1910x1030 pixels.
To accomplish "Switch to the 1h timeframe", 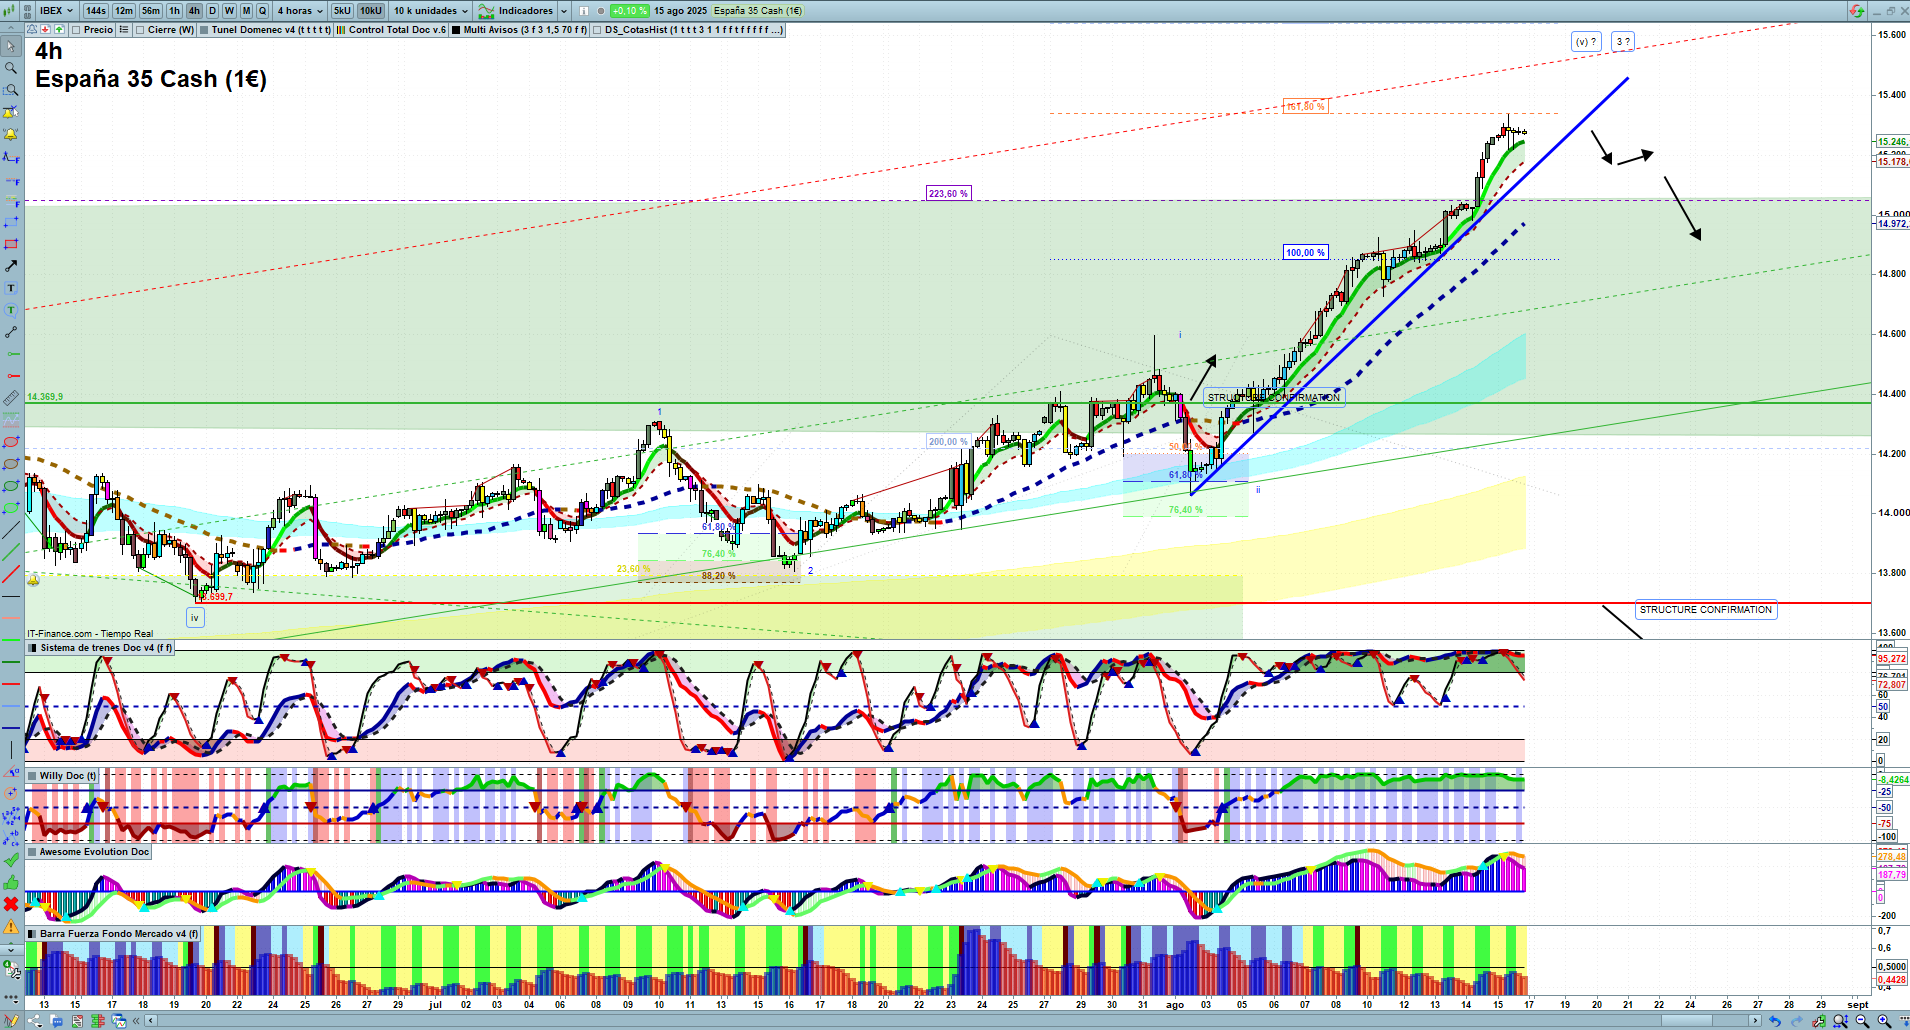I will coord(175,11).
